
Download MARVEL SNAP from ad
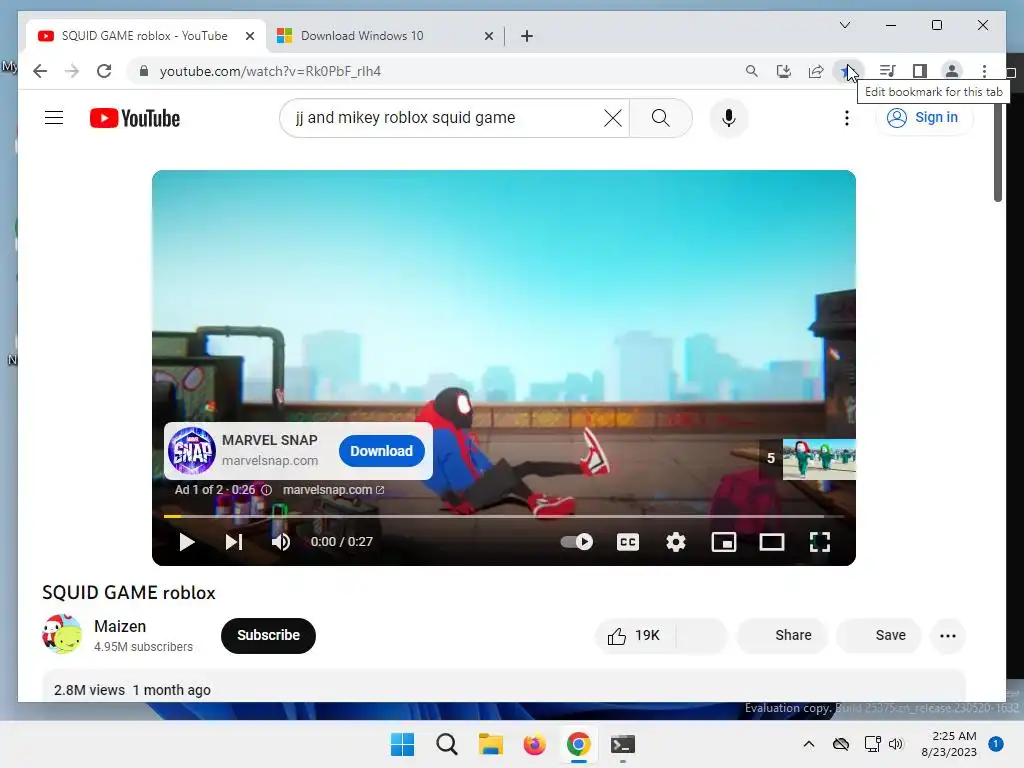[381, 451]
